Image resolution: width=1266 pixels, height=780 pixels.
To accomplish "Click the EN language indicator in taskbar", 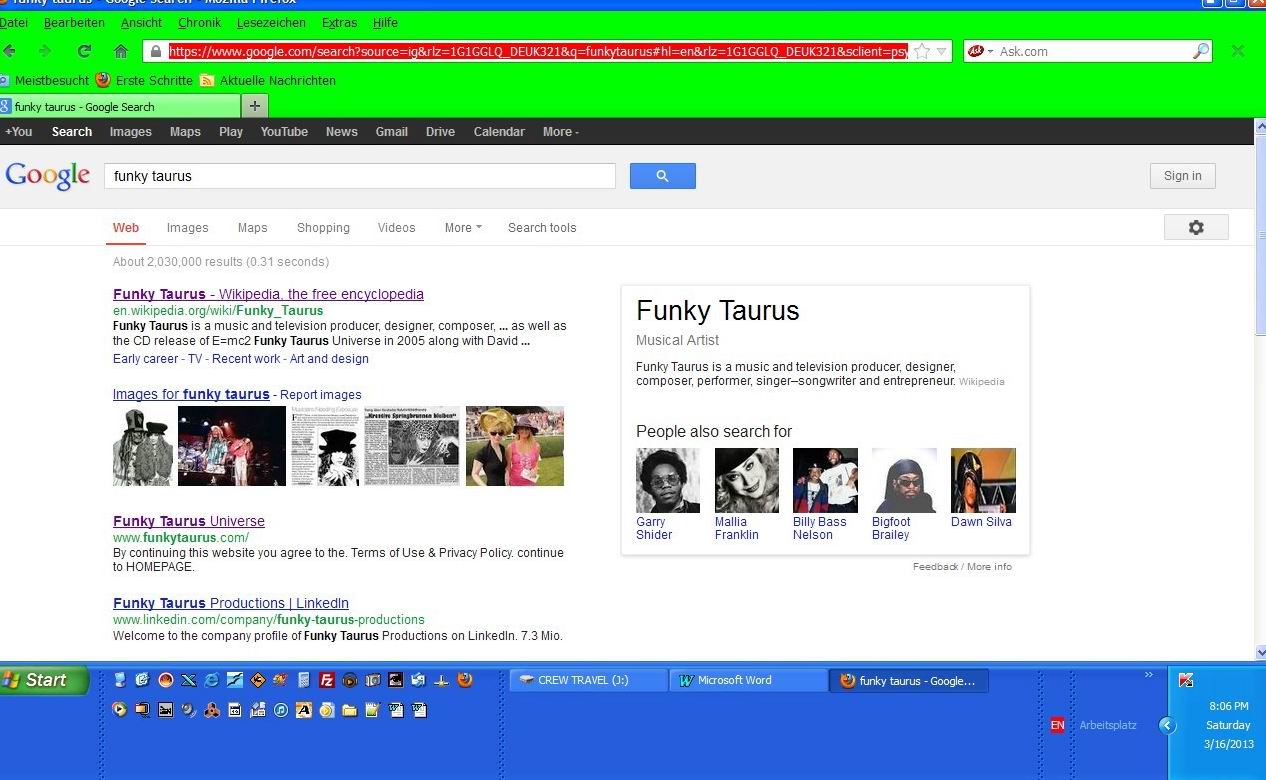I will [1057, 725].
